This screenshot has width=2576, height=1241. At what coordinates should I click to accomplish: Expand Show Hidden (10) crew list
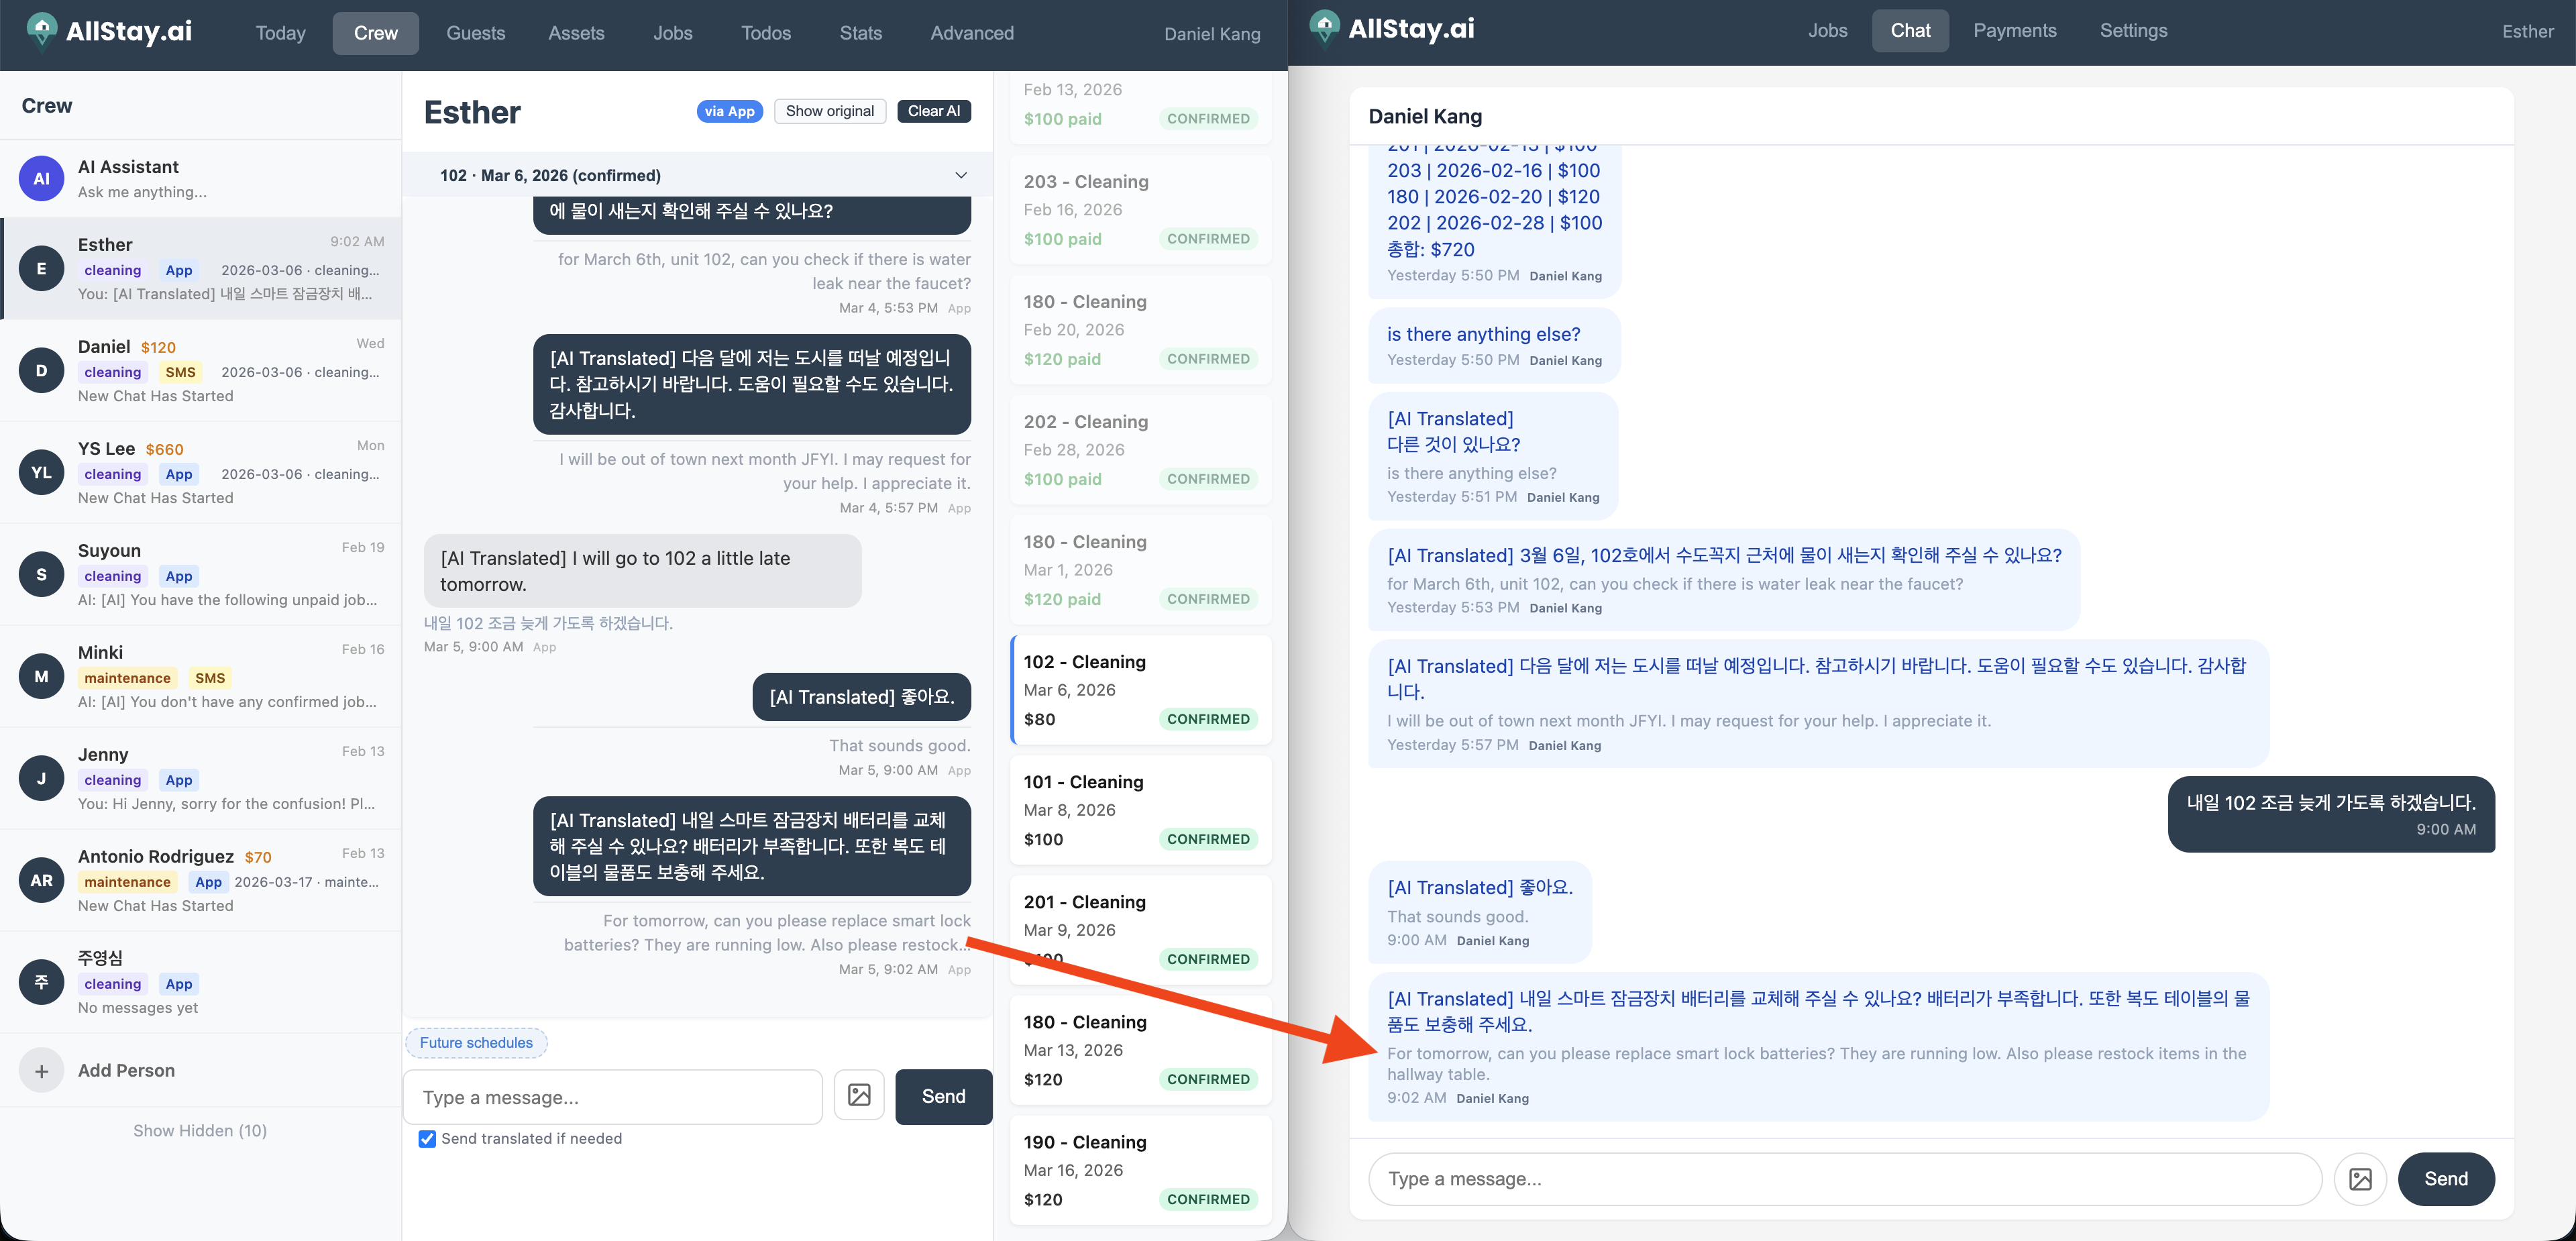(200, 1131)
